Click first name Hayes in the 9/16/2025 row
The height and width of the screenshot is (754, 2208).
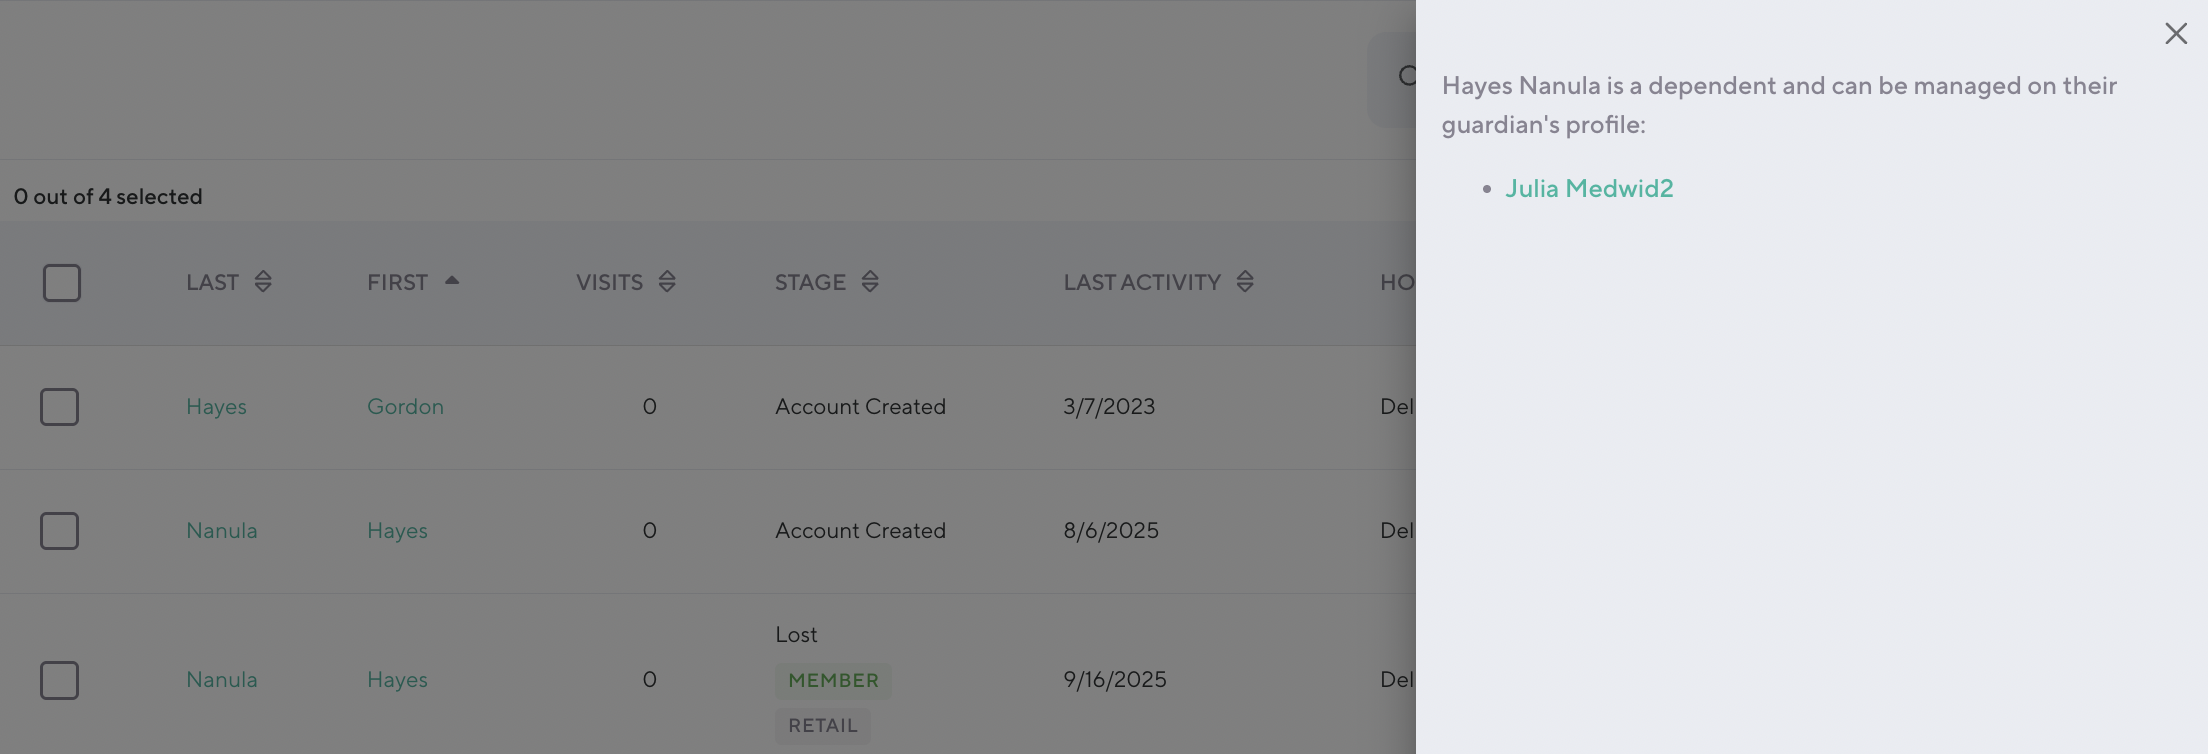(x=397, y=680)
